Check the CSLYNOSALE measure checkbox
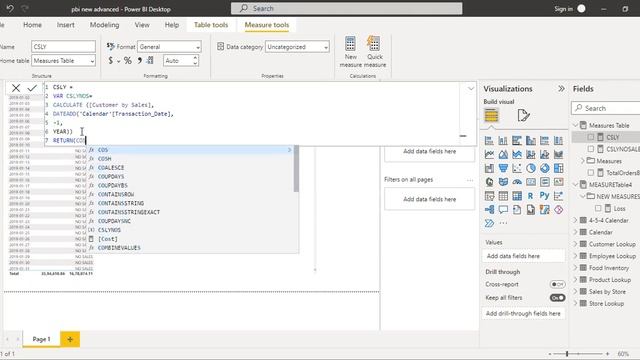Image resolution: width=640 pixels, height=360 pixels. coord(591,149)
